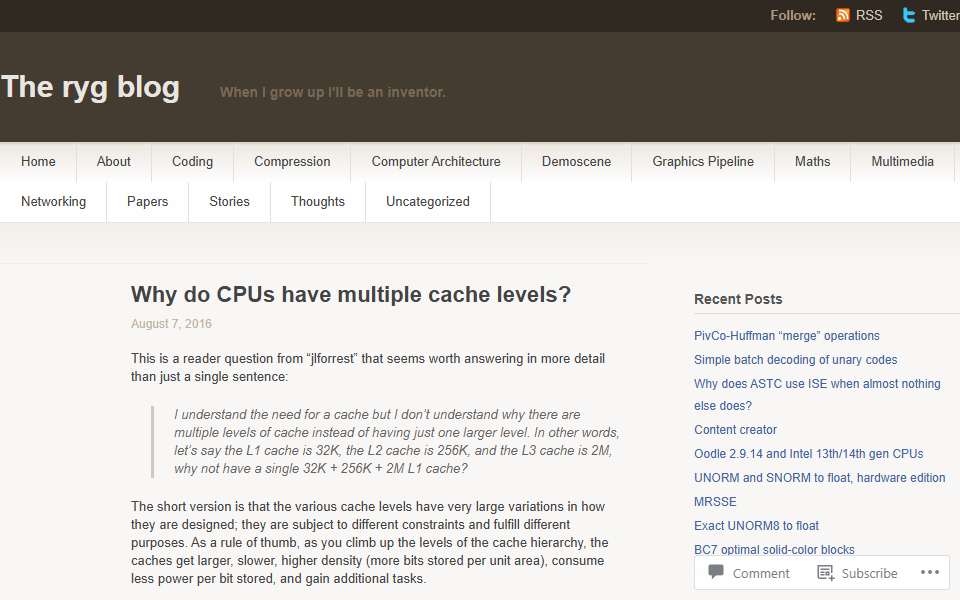Screen dimensions: 960x600
Task: Select the Coding category
Action: [192, 162]
